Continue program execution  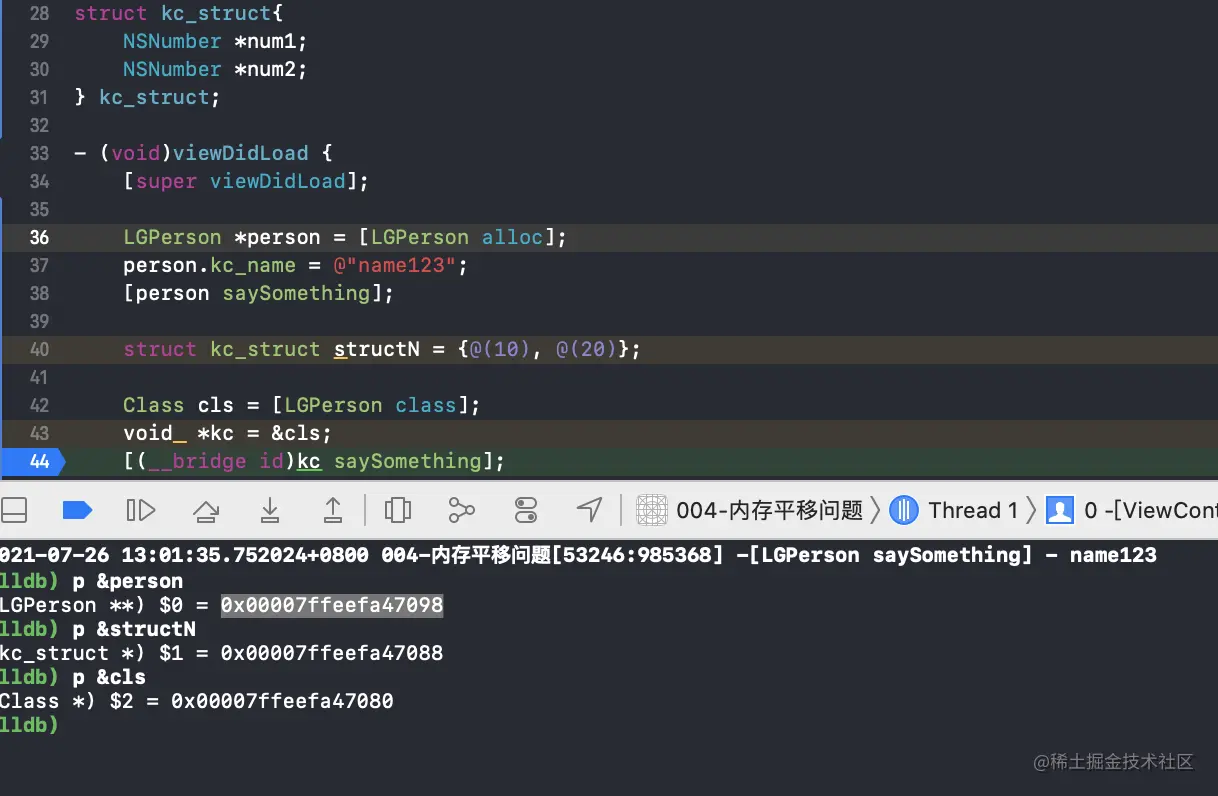(x=141, y=510)
